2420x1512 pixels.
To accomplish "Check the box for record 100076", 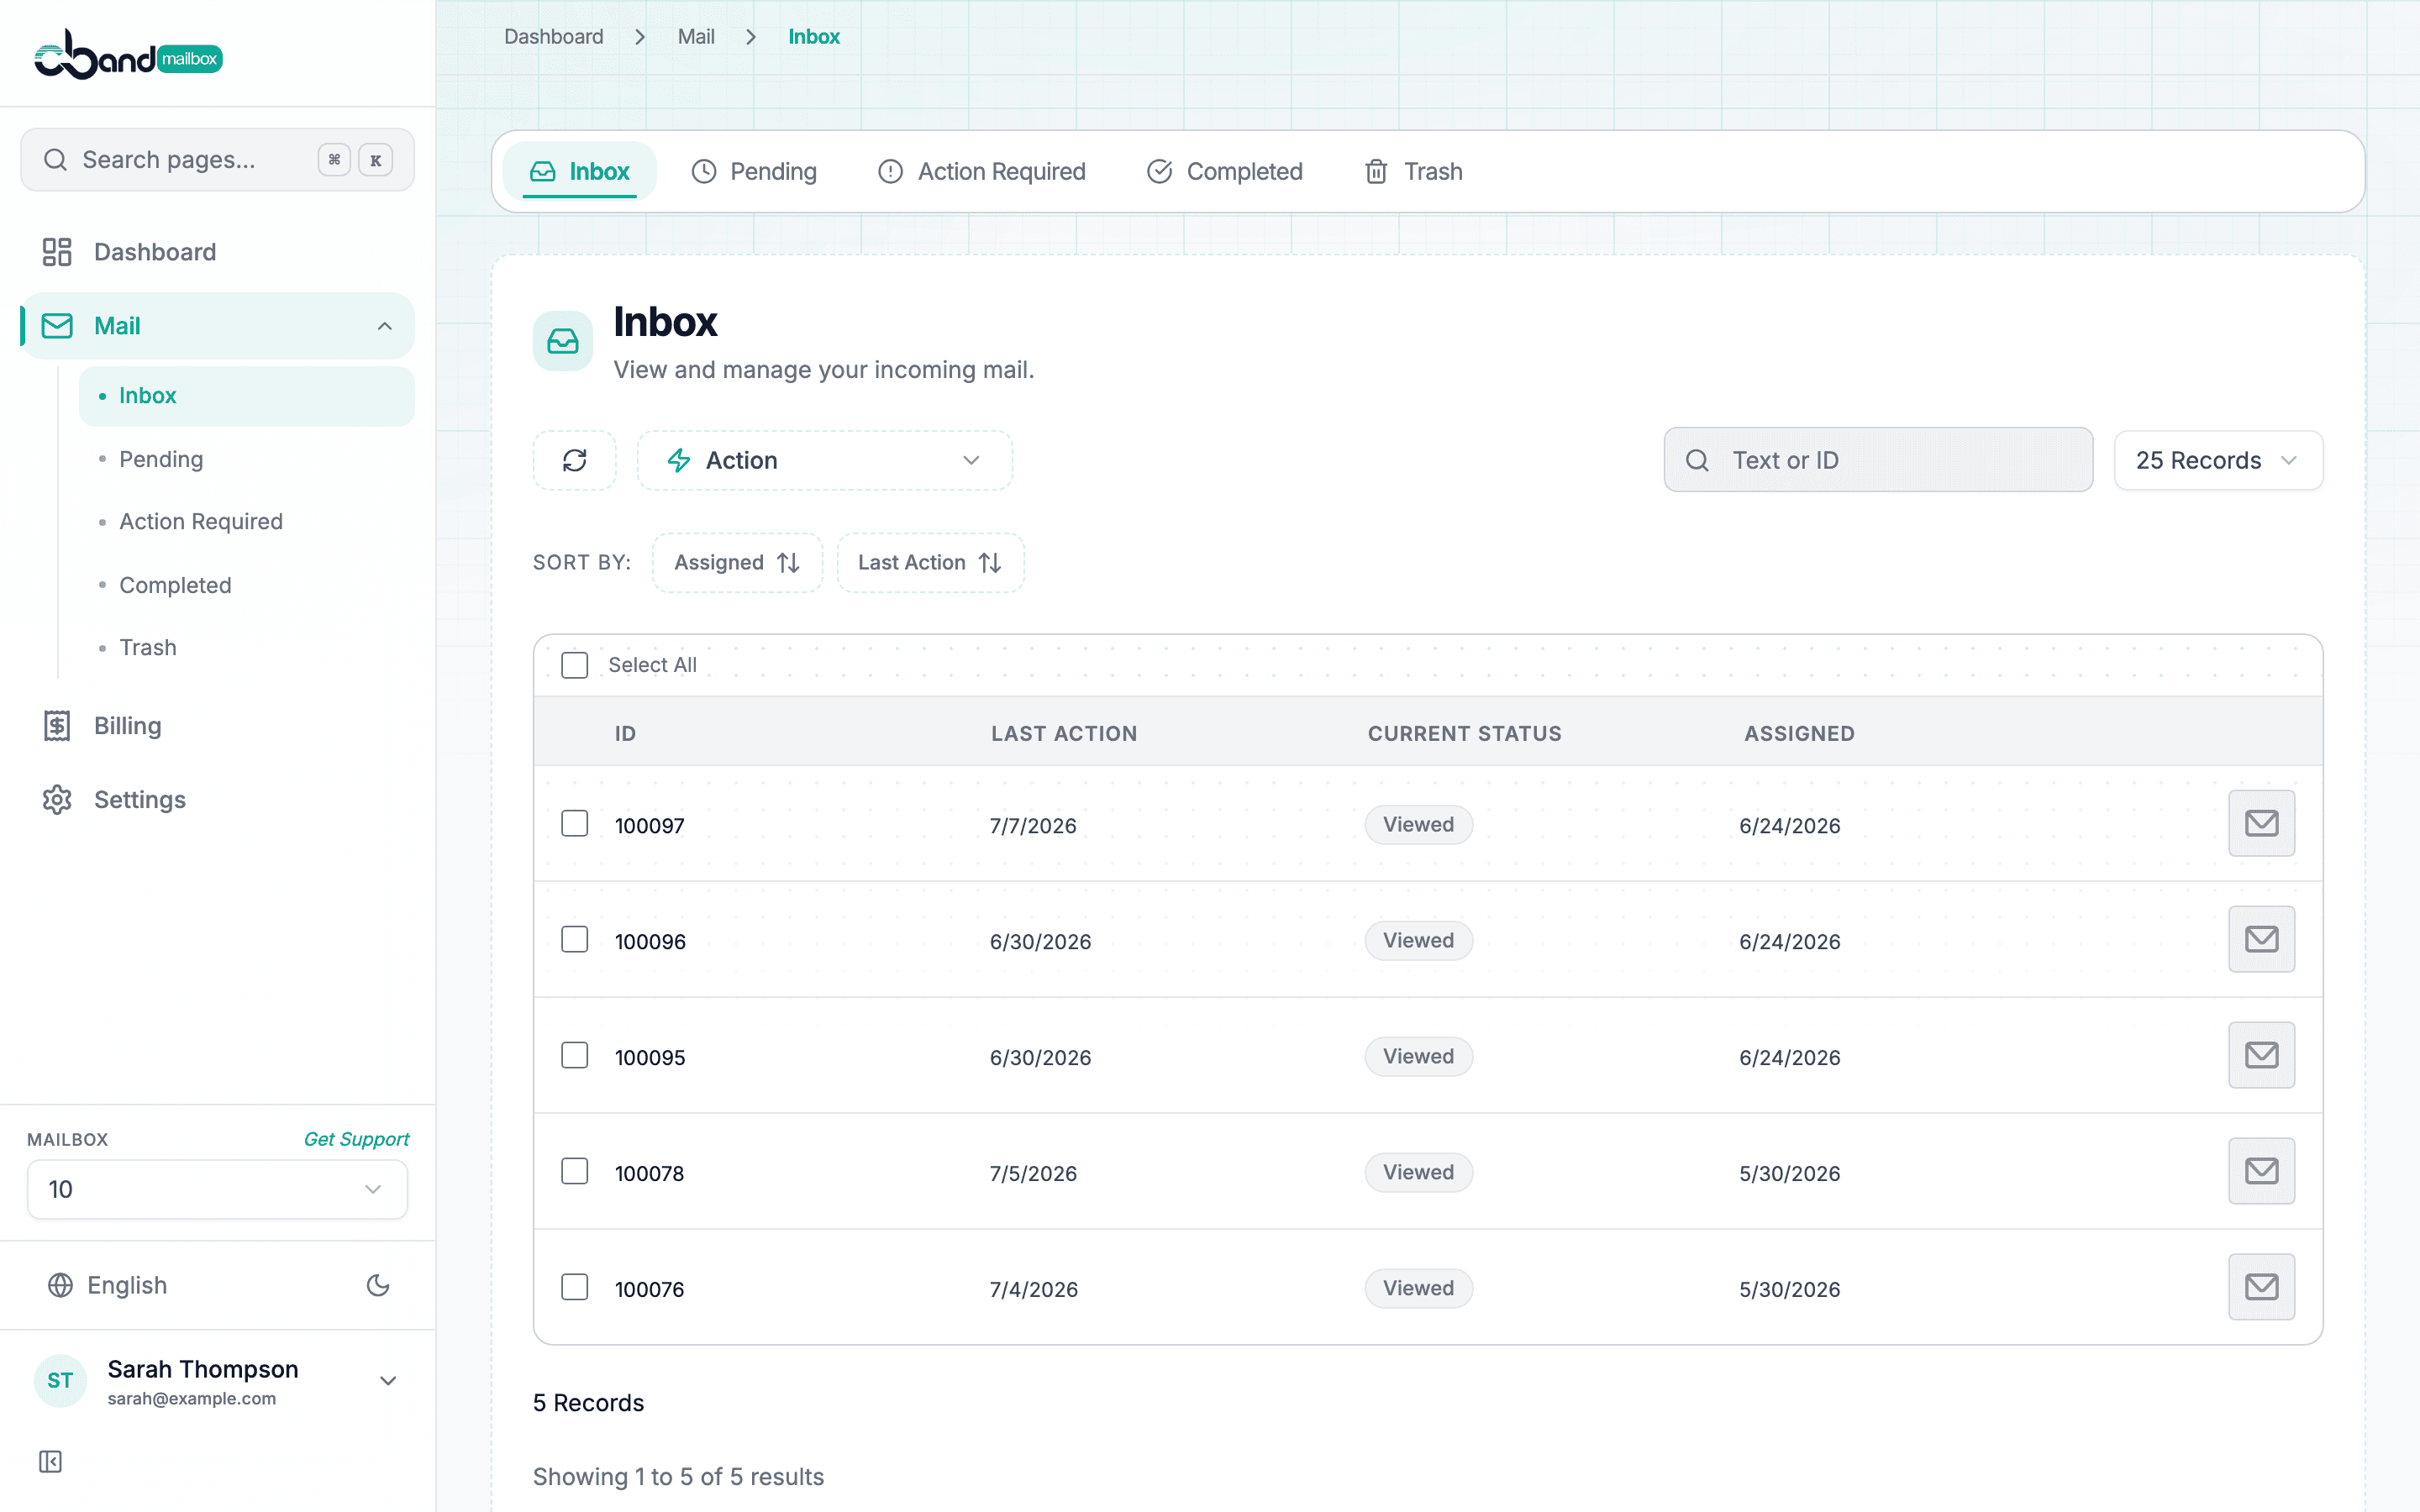I will (574, 1287).
